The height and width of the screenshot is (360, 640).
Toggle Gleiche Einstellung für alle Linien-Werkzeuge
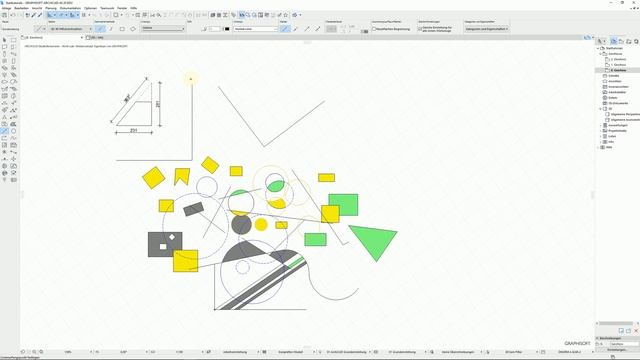[x=420, y=29]
